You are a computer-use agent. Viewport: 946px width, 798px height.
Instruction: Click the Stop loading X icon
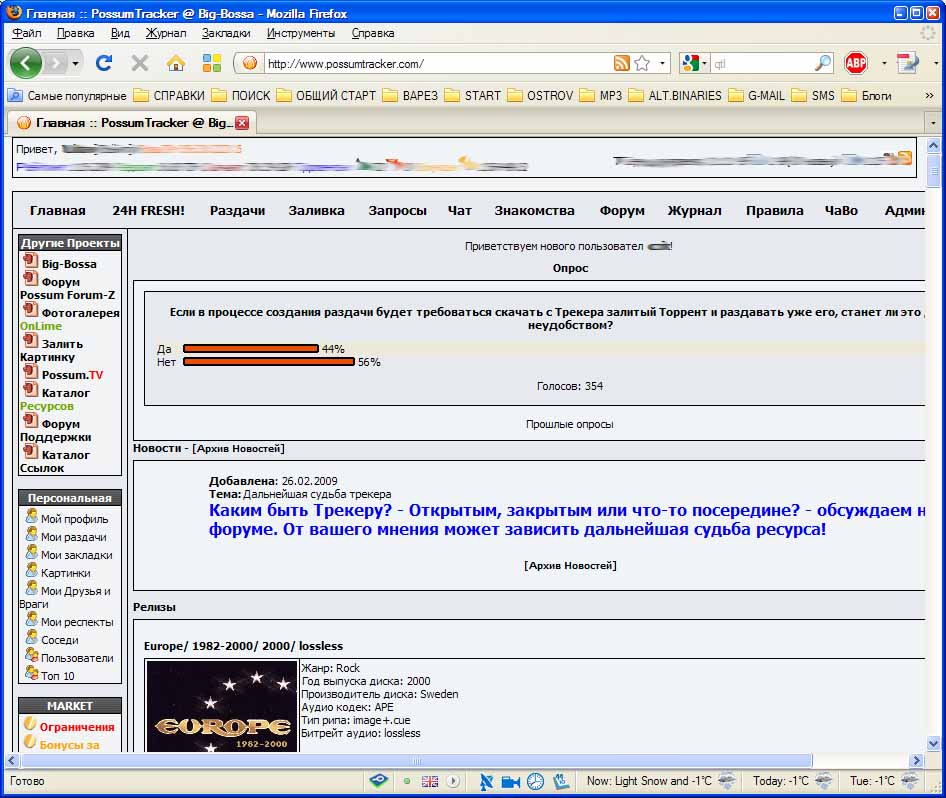pyautogui.click(x=140, y=63)
